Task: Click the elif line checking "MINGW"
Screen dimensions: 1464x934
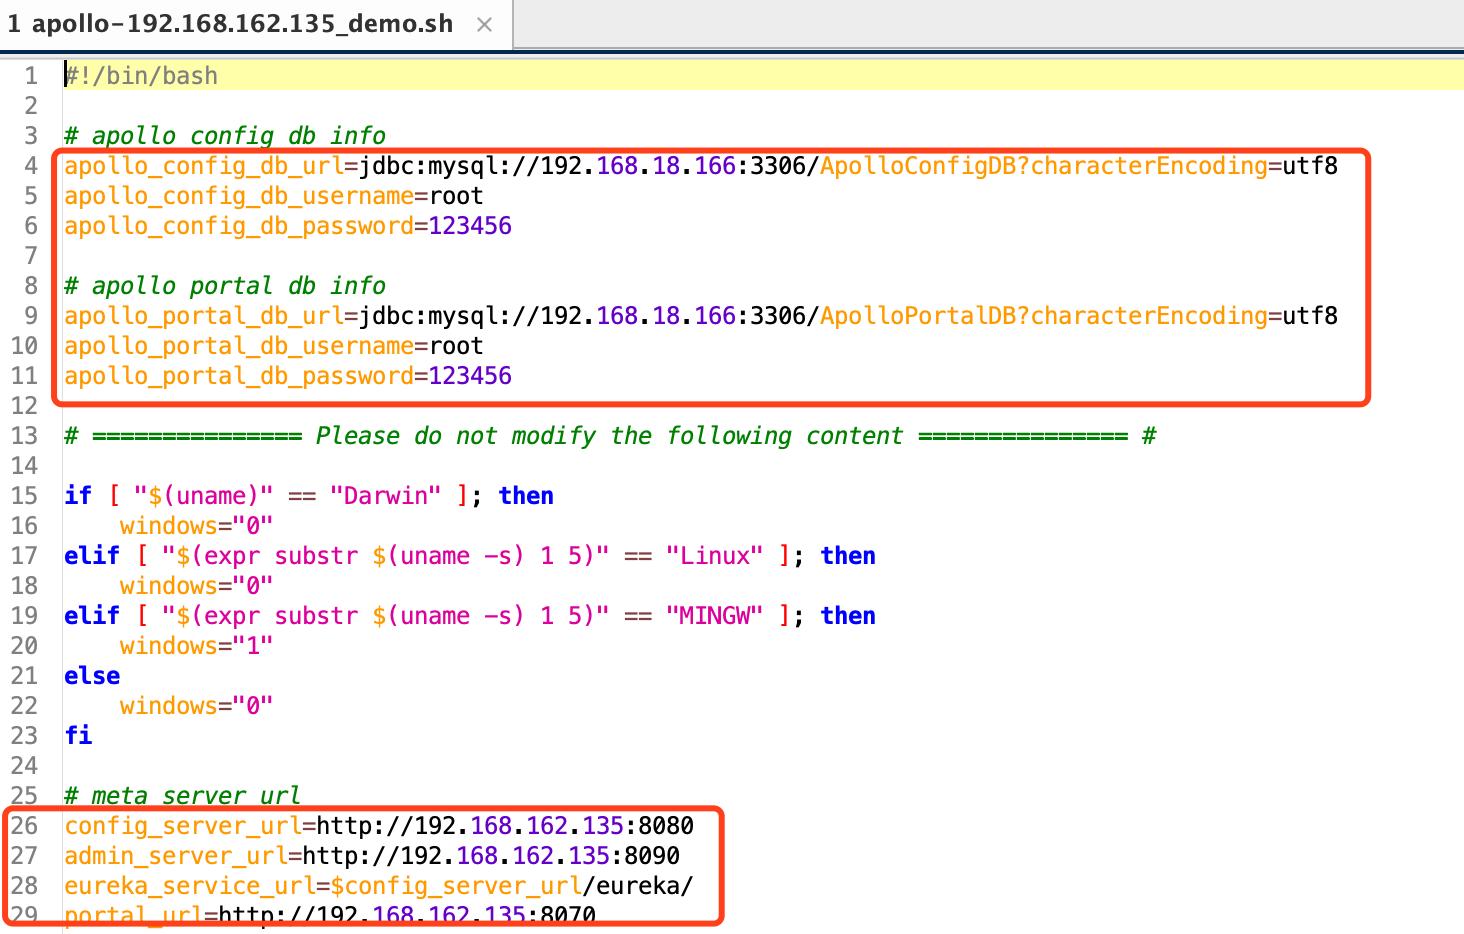Action: point(470,616)
